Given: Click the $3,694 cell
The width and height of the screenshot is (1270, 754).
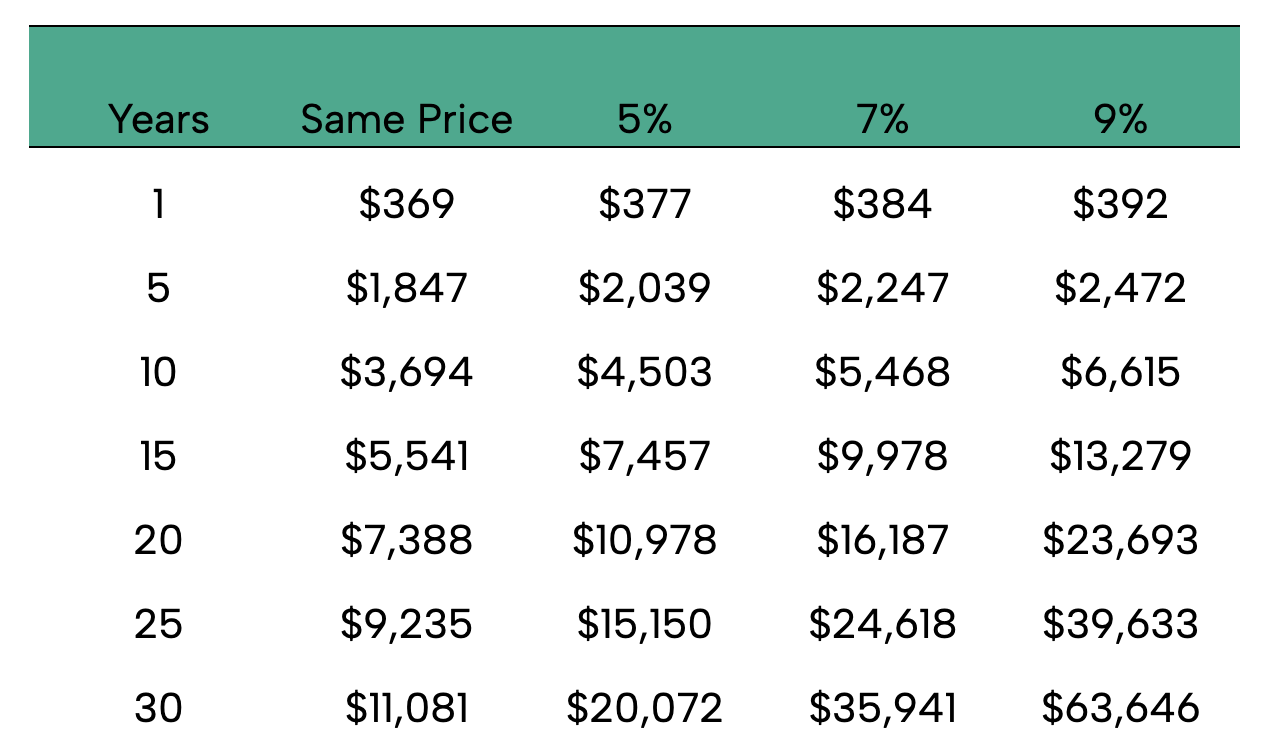Looking at the screenshot, I should click(x=406, y=372).
